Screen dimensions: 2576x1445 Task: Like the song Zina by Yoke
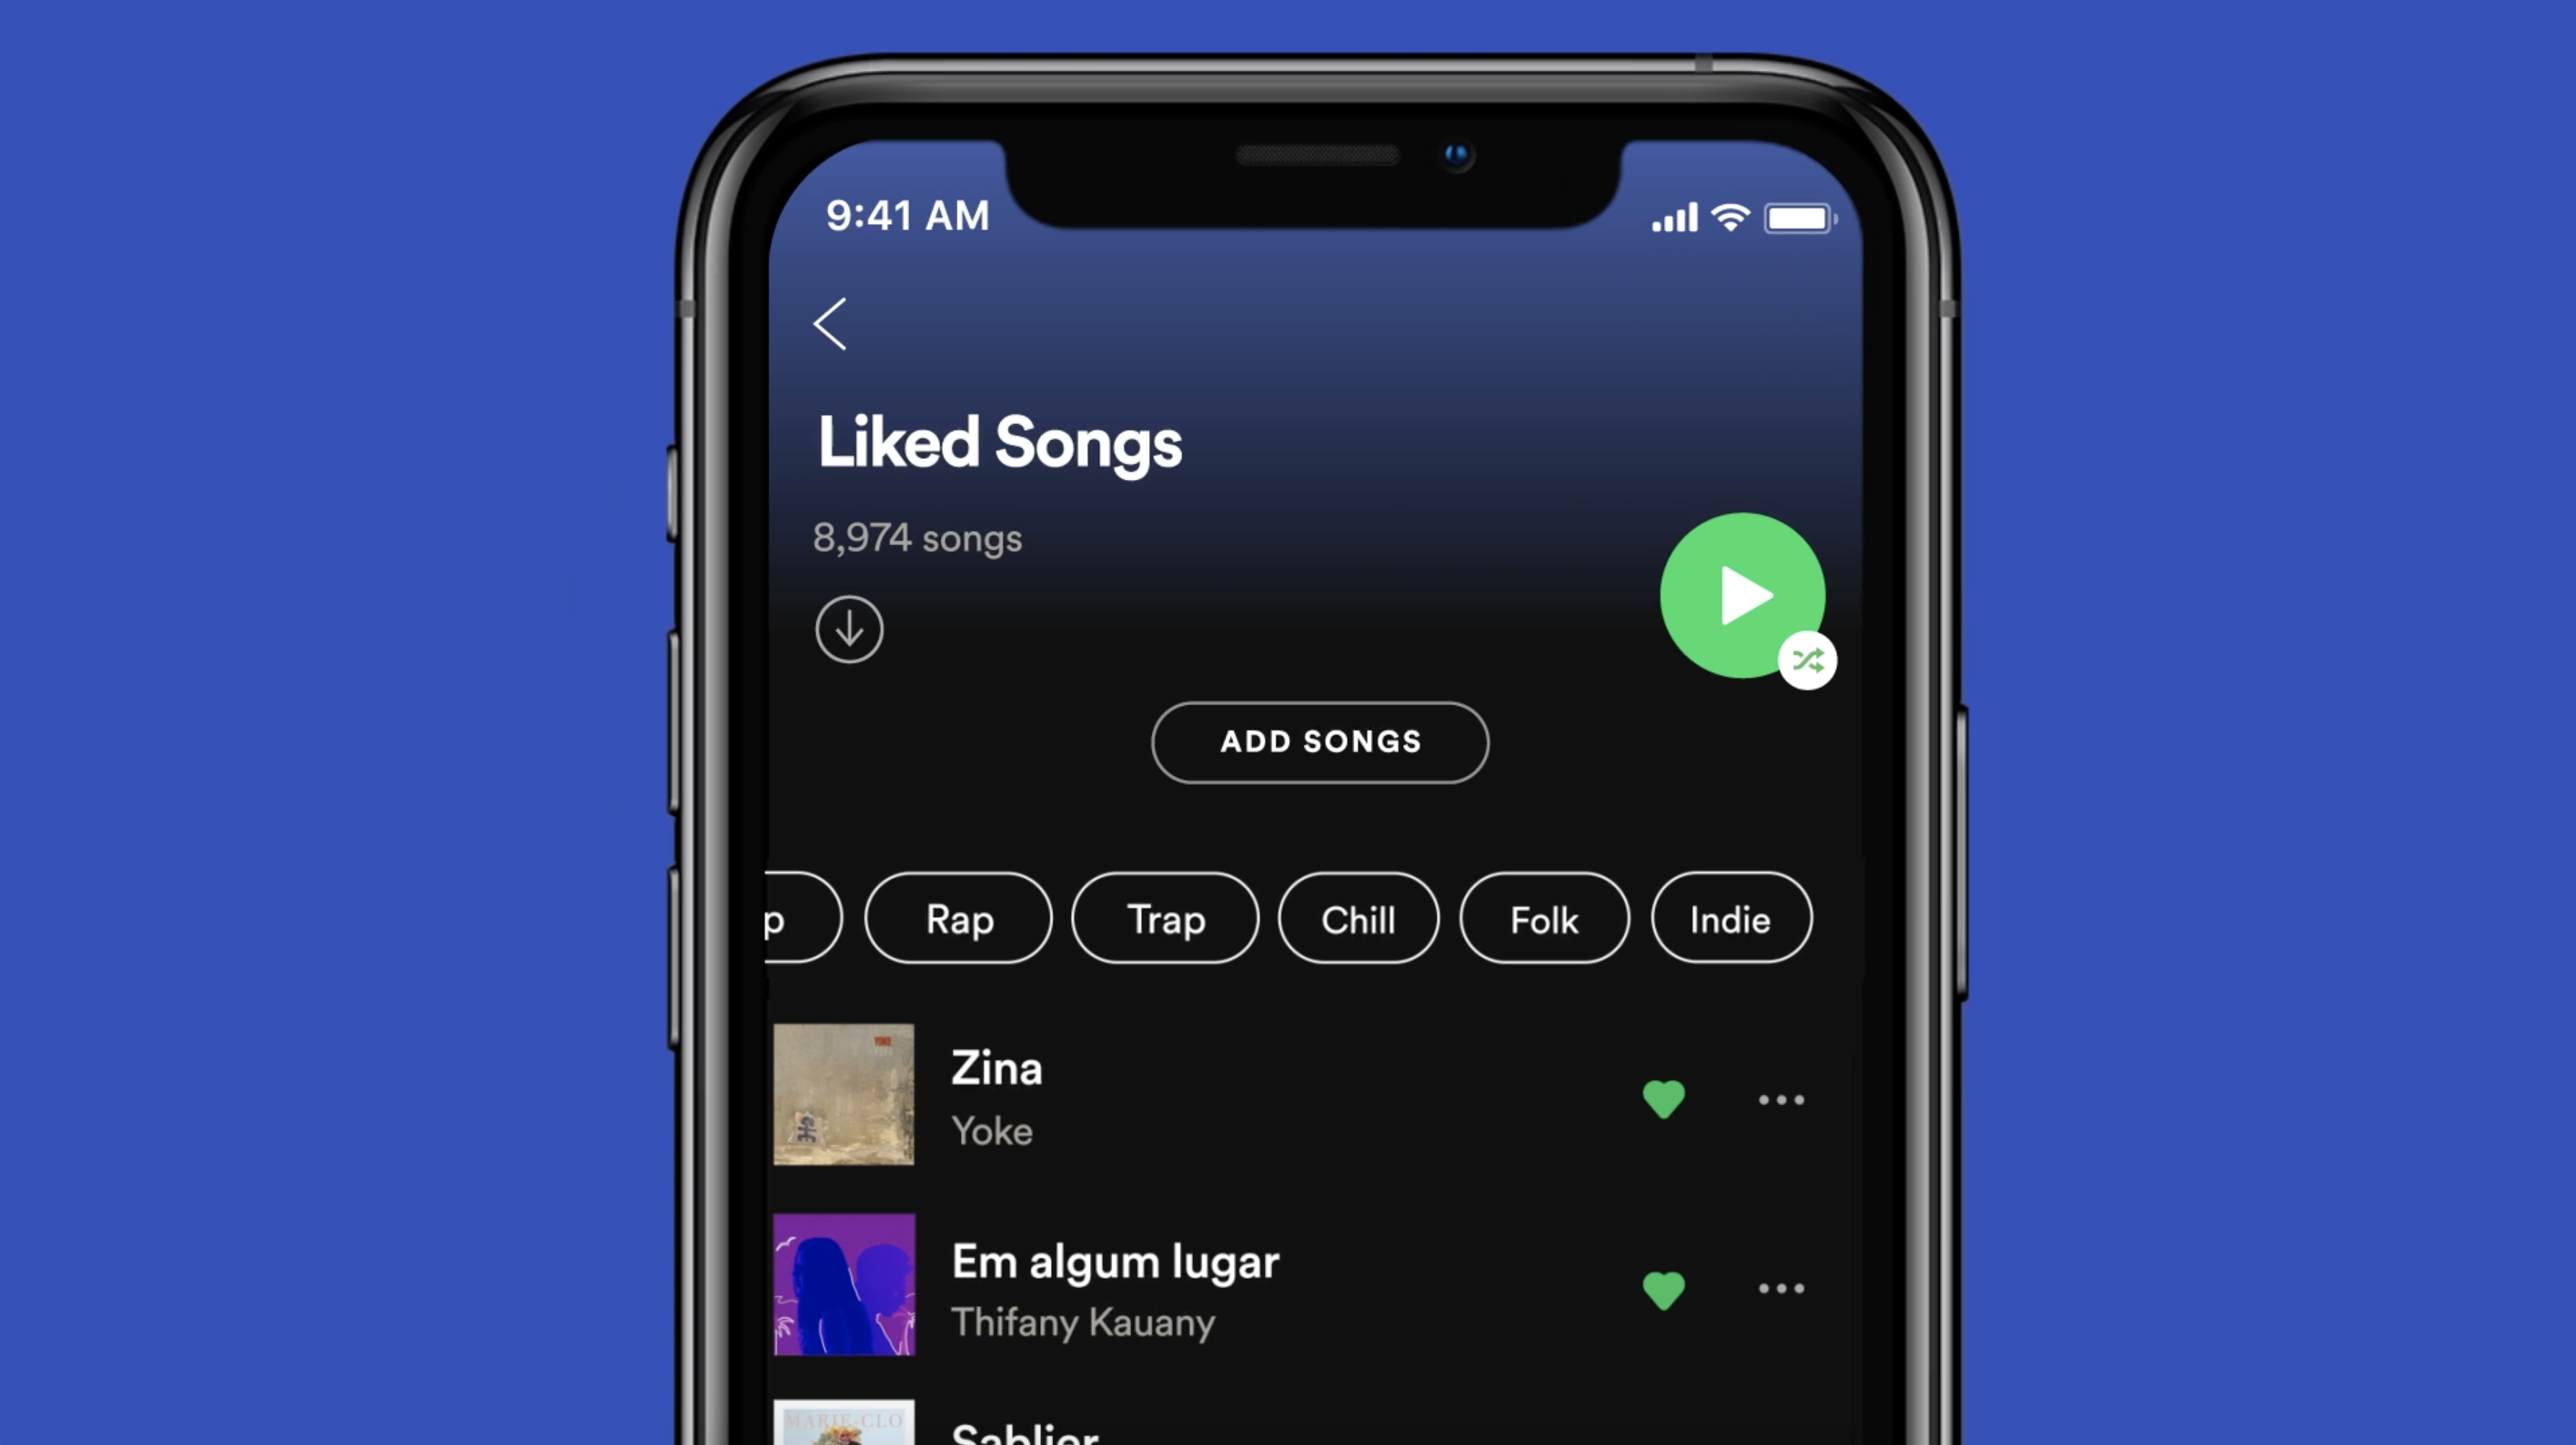pyautogui.click(x=1665, y=1099)
